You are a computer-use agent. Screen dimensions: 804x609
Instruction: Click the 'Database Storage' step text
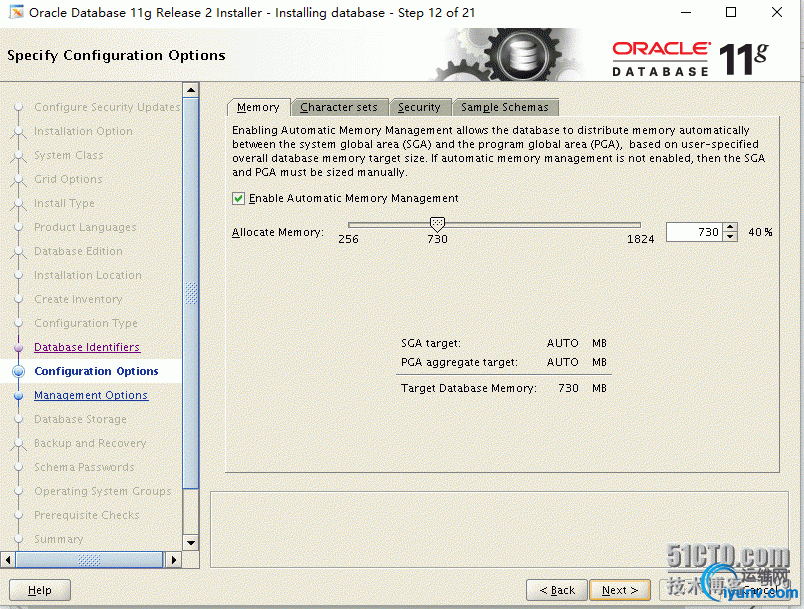[x=80, y=419]
